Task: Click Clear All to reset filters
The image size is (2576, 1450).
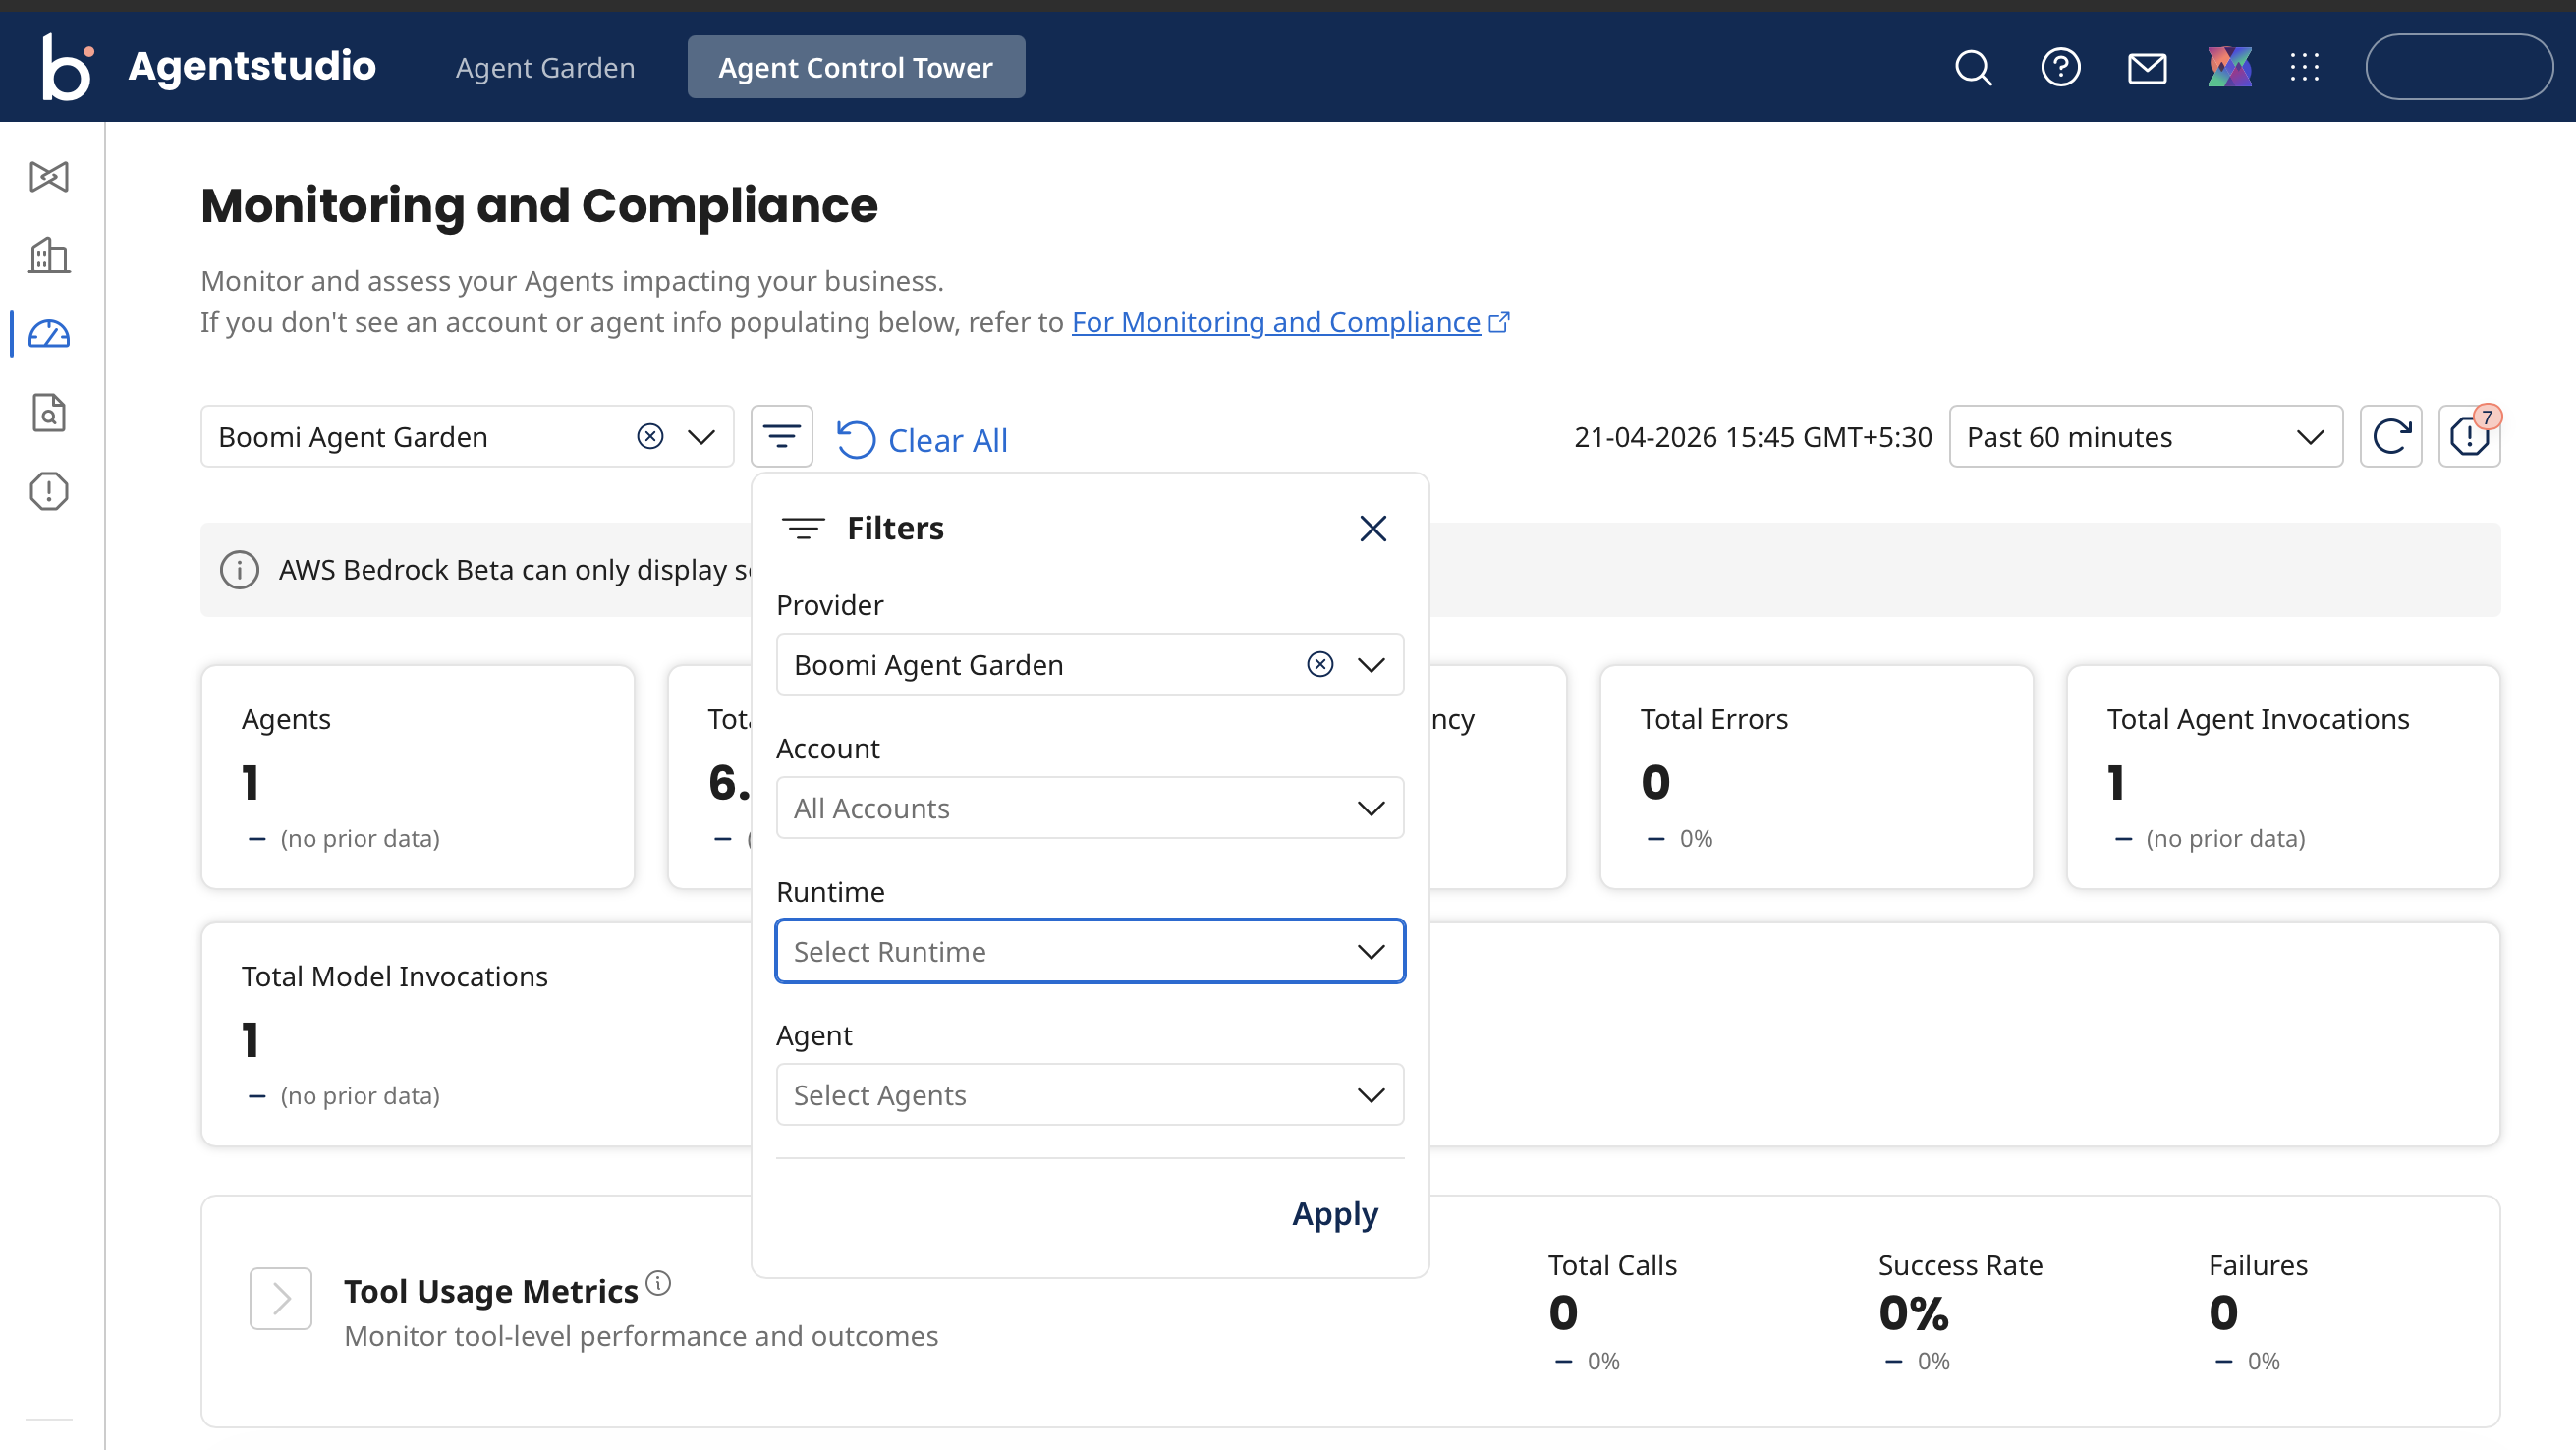Action: (x=923, y=440)
